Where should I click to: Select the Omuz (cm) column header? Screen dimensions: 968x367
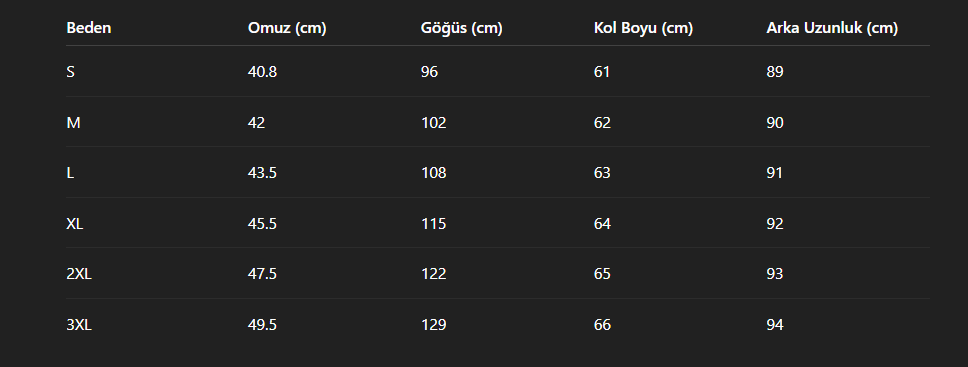(287, 28)
